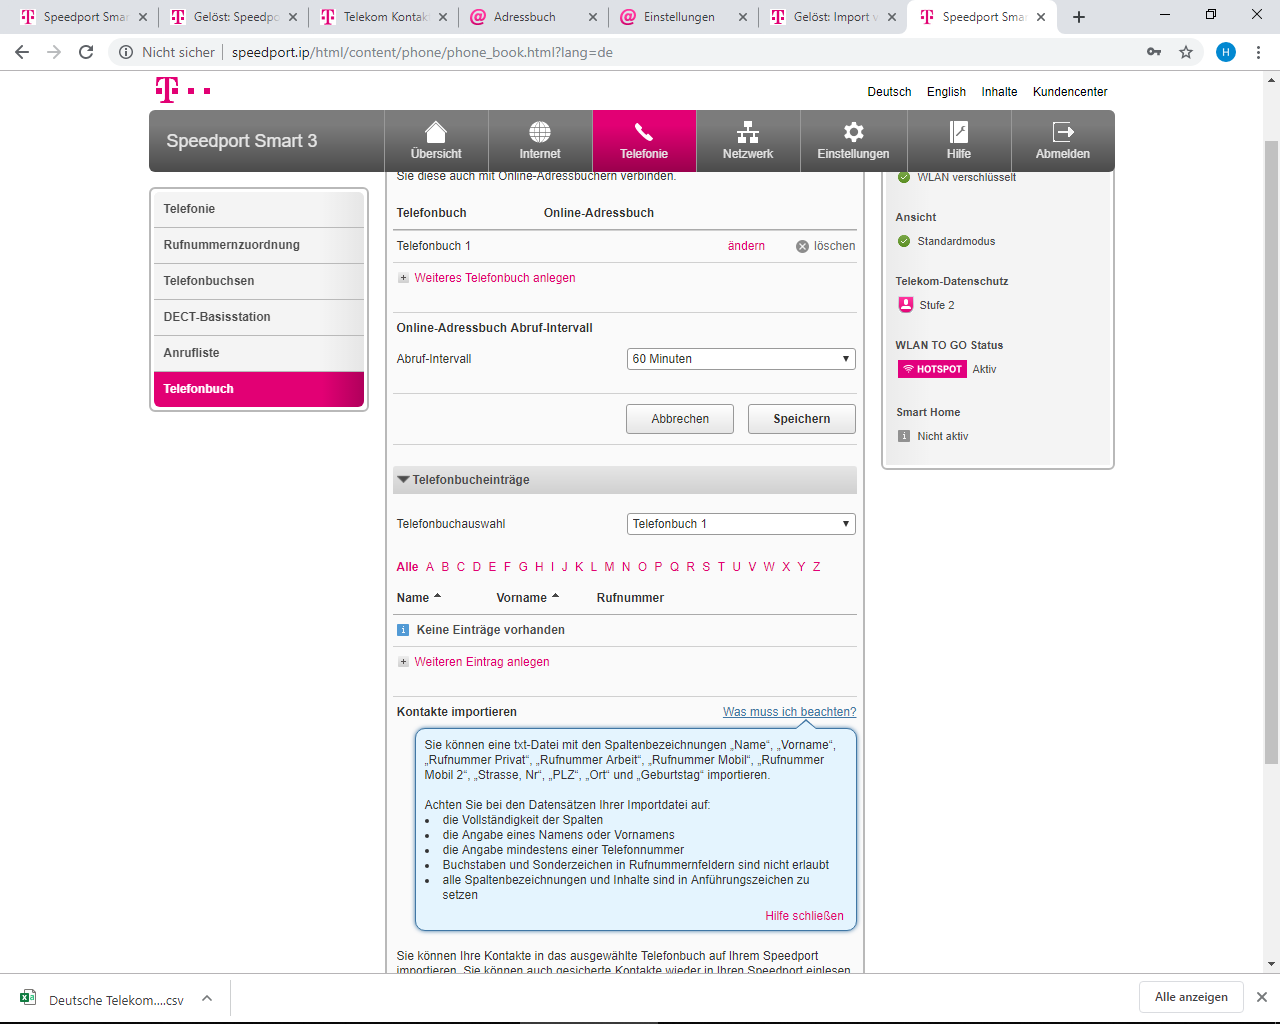Screen dimensions: 1280x1024
Task: Click the Telekom-Datenschutz Stufe 2 icon
Action: (906, 305)
